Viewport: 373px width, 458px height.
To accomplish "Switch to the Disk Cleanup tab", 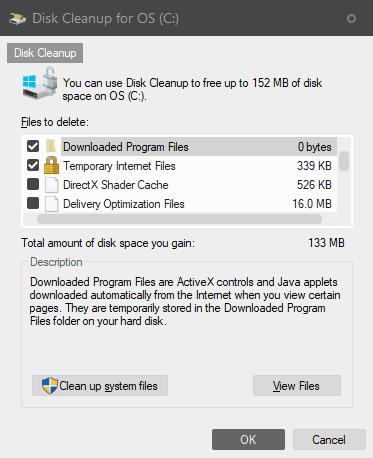I will (x=45, y=53).
